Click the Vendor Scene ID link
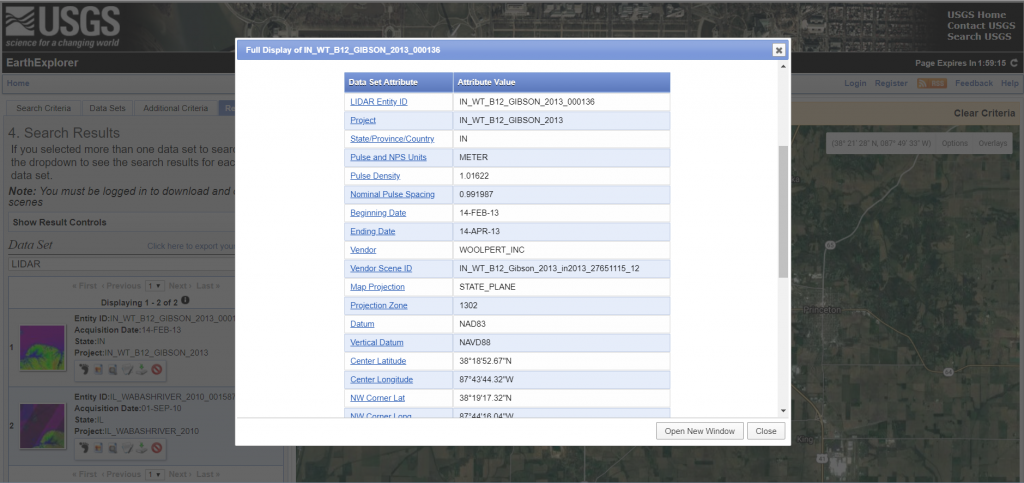 (381, 268)
